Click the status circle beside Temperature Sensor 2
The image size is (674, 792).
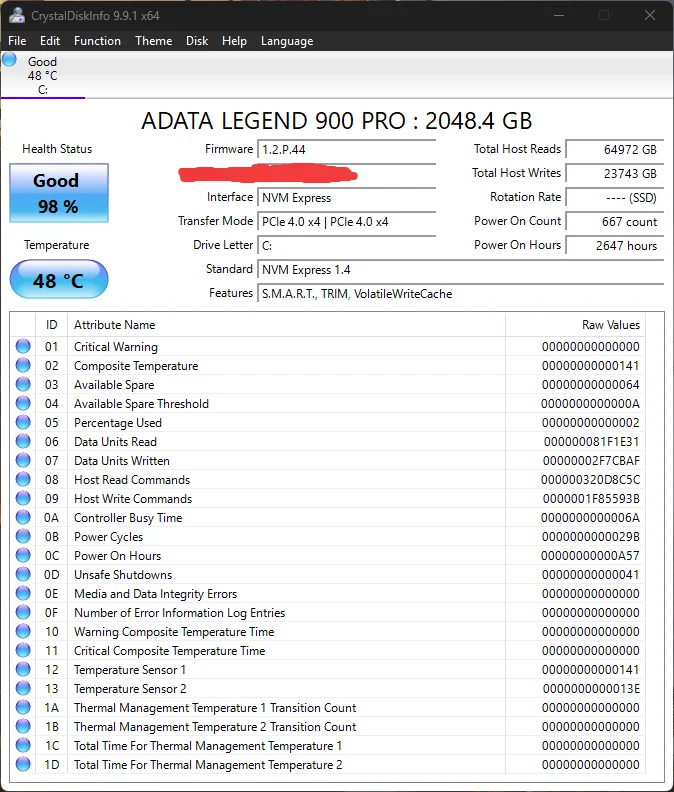23,688
